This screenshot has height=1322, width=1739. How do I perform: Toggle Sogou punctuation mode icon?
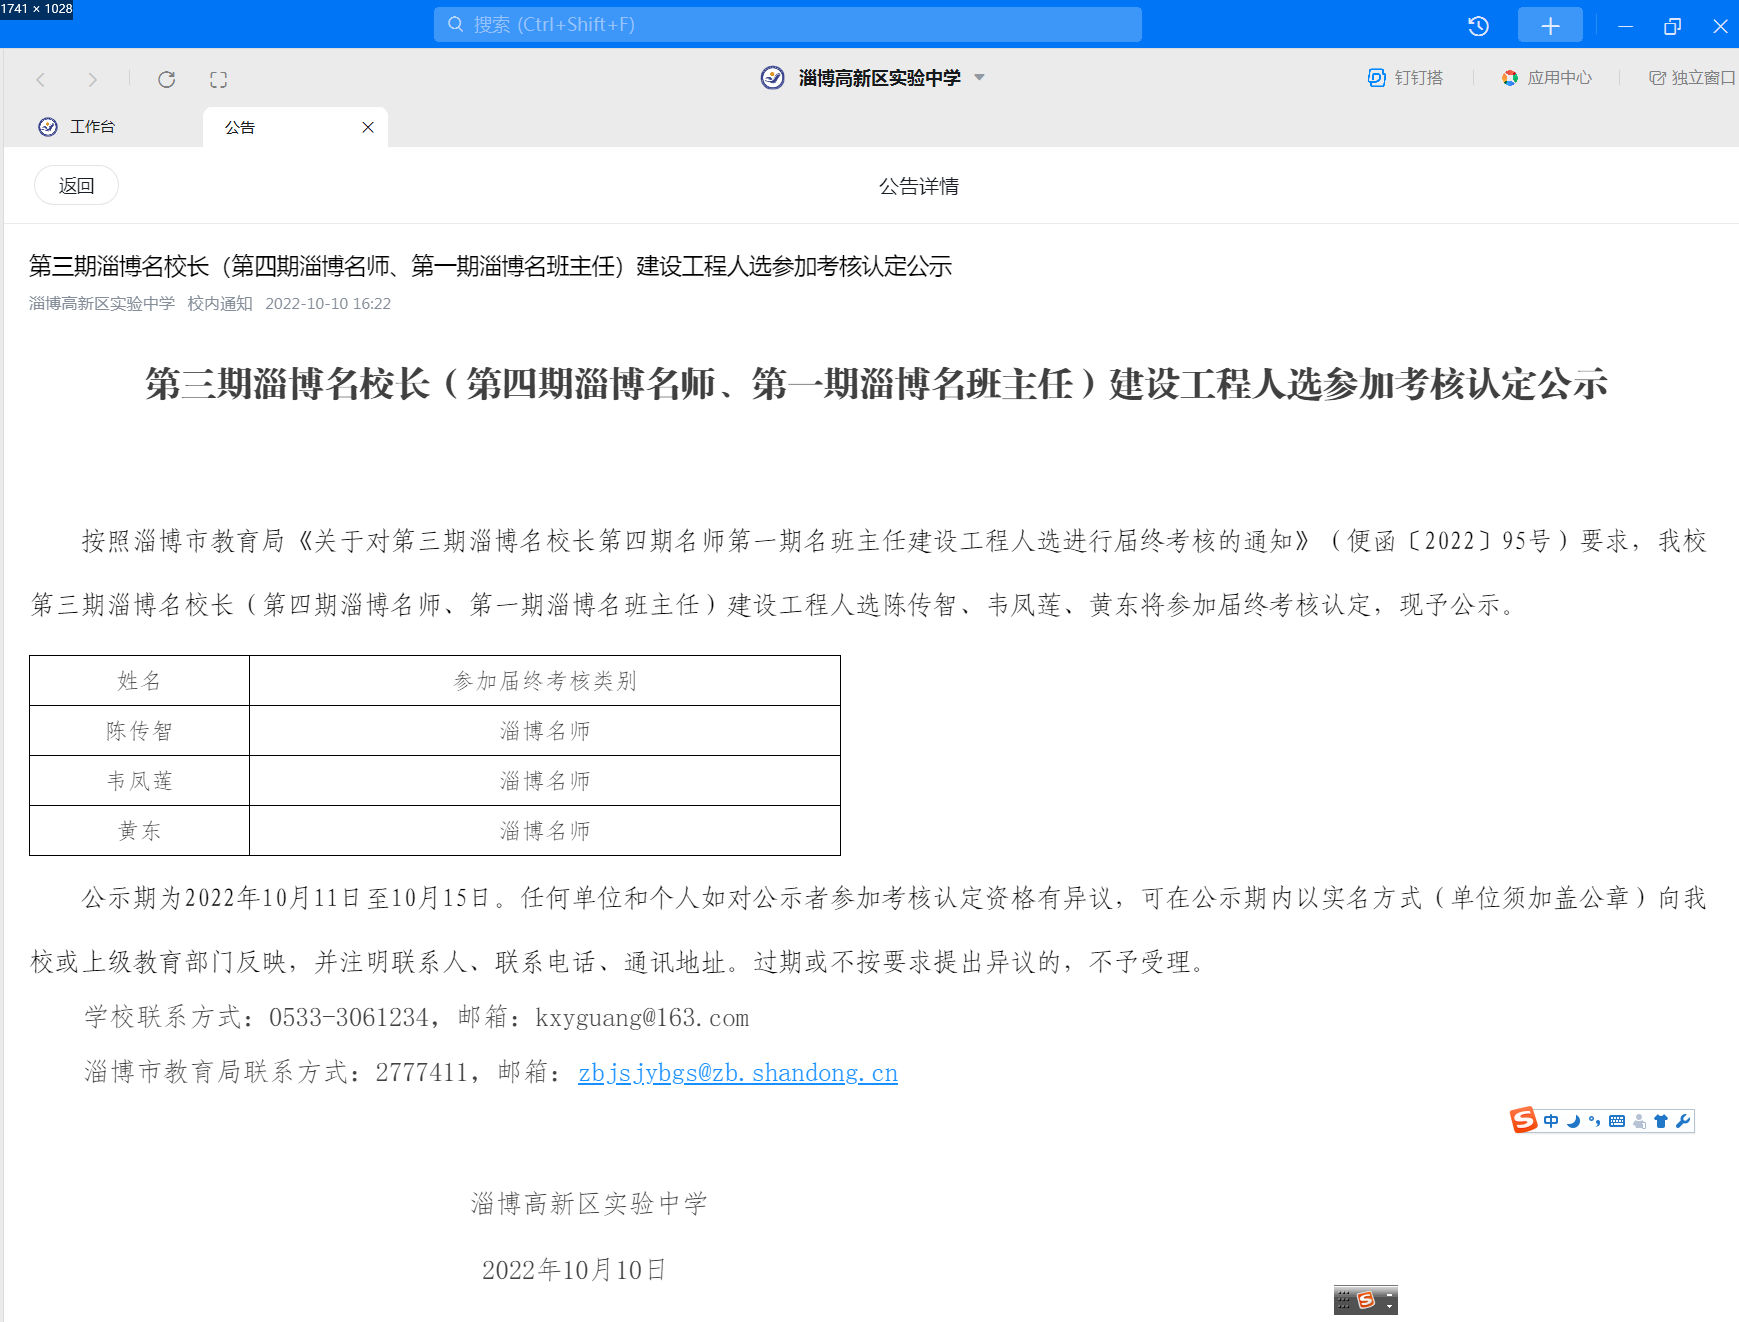pyautogui.click(x=1595, y=1121)
